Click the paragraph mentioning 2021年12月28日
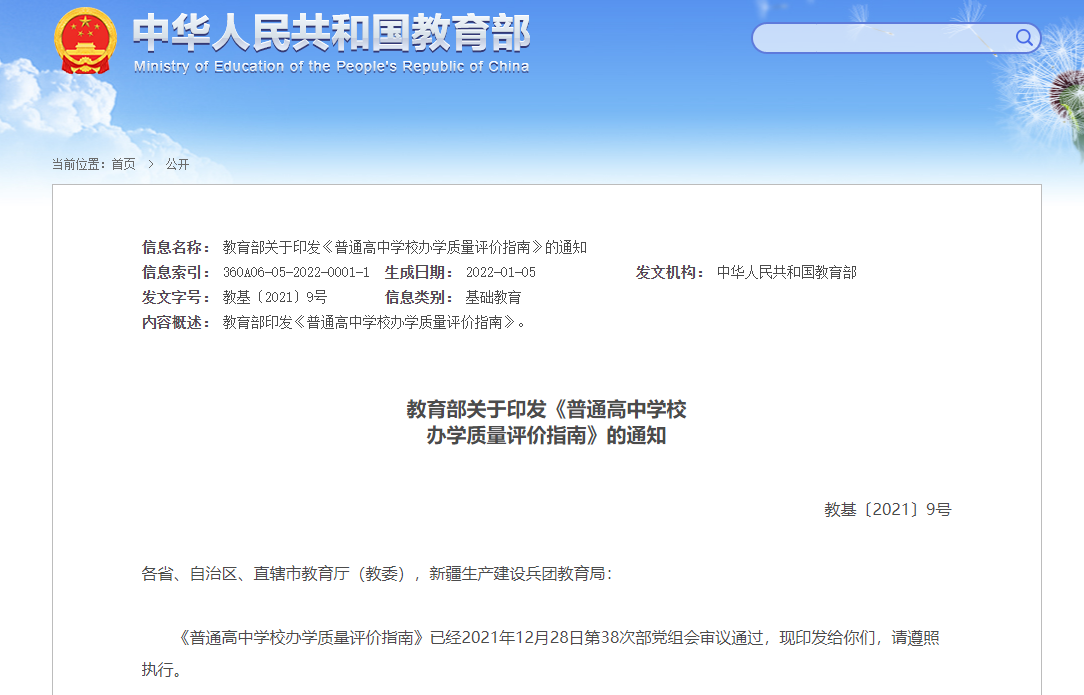 click(541, 653)
